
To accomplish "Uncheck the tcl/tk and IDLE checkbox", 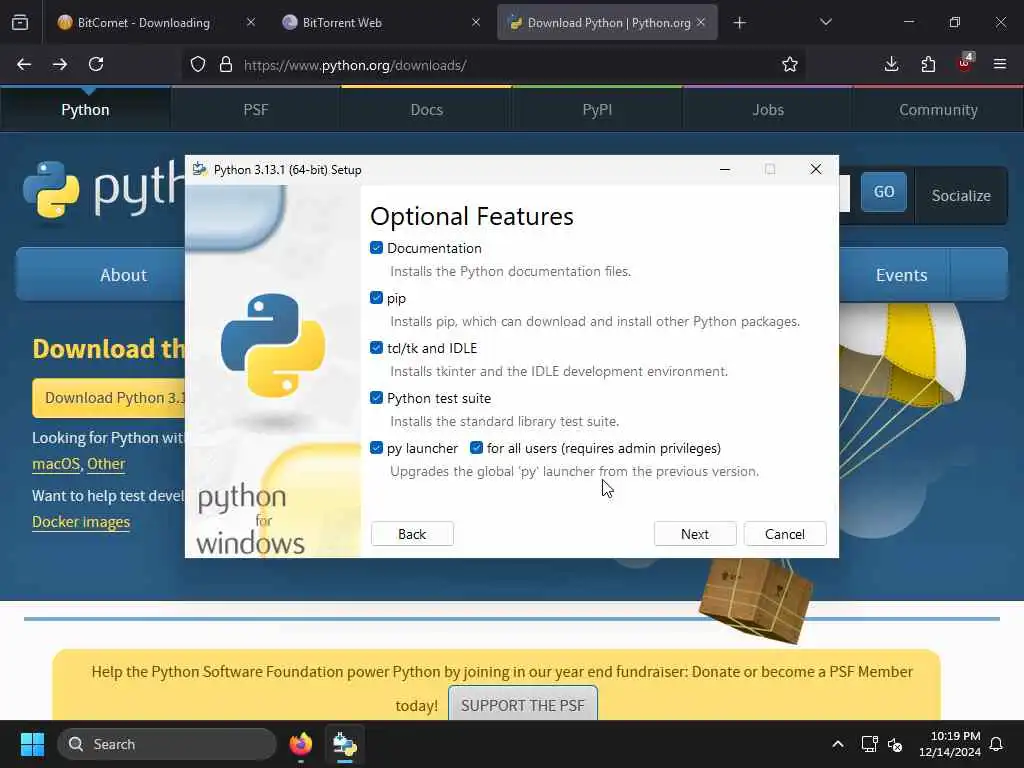I will point(376,347).
